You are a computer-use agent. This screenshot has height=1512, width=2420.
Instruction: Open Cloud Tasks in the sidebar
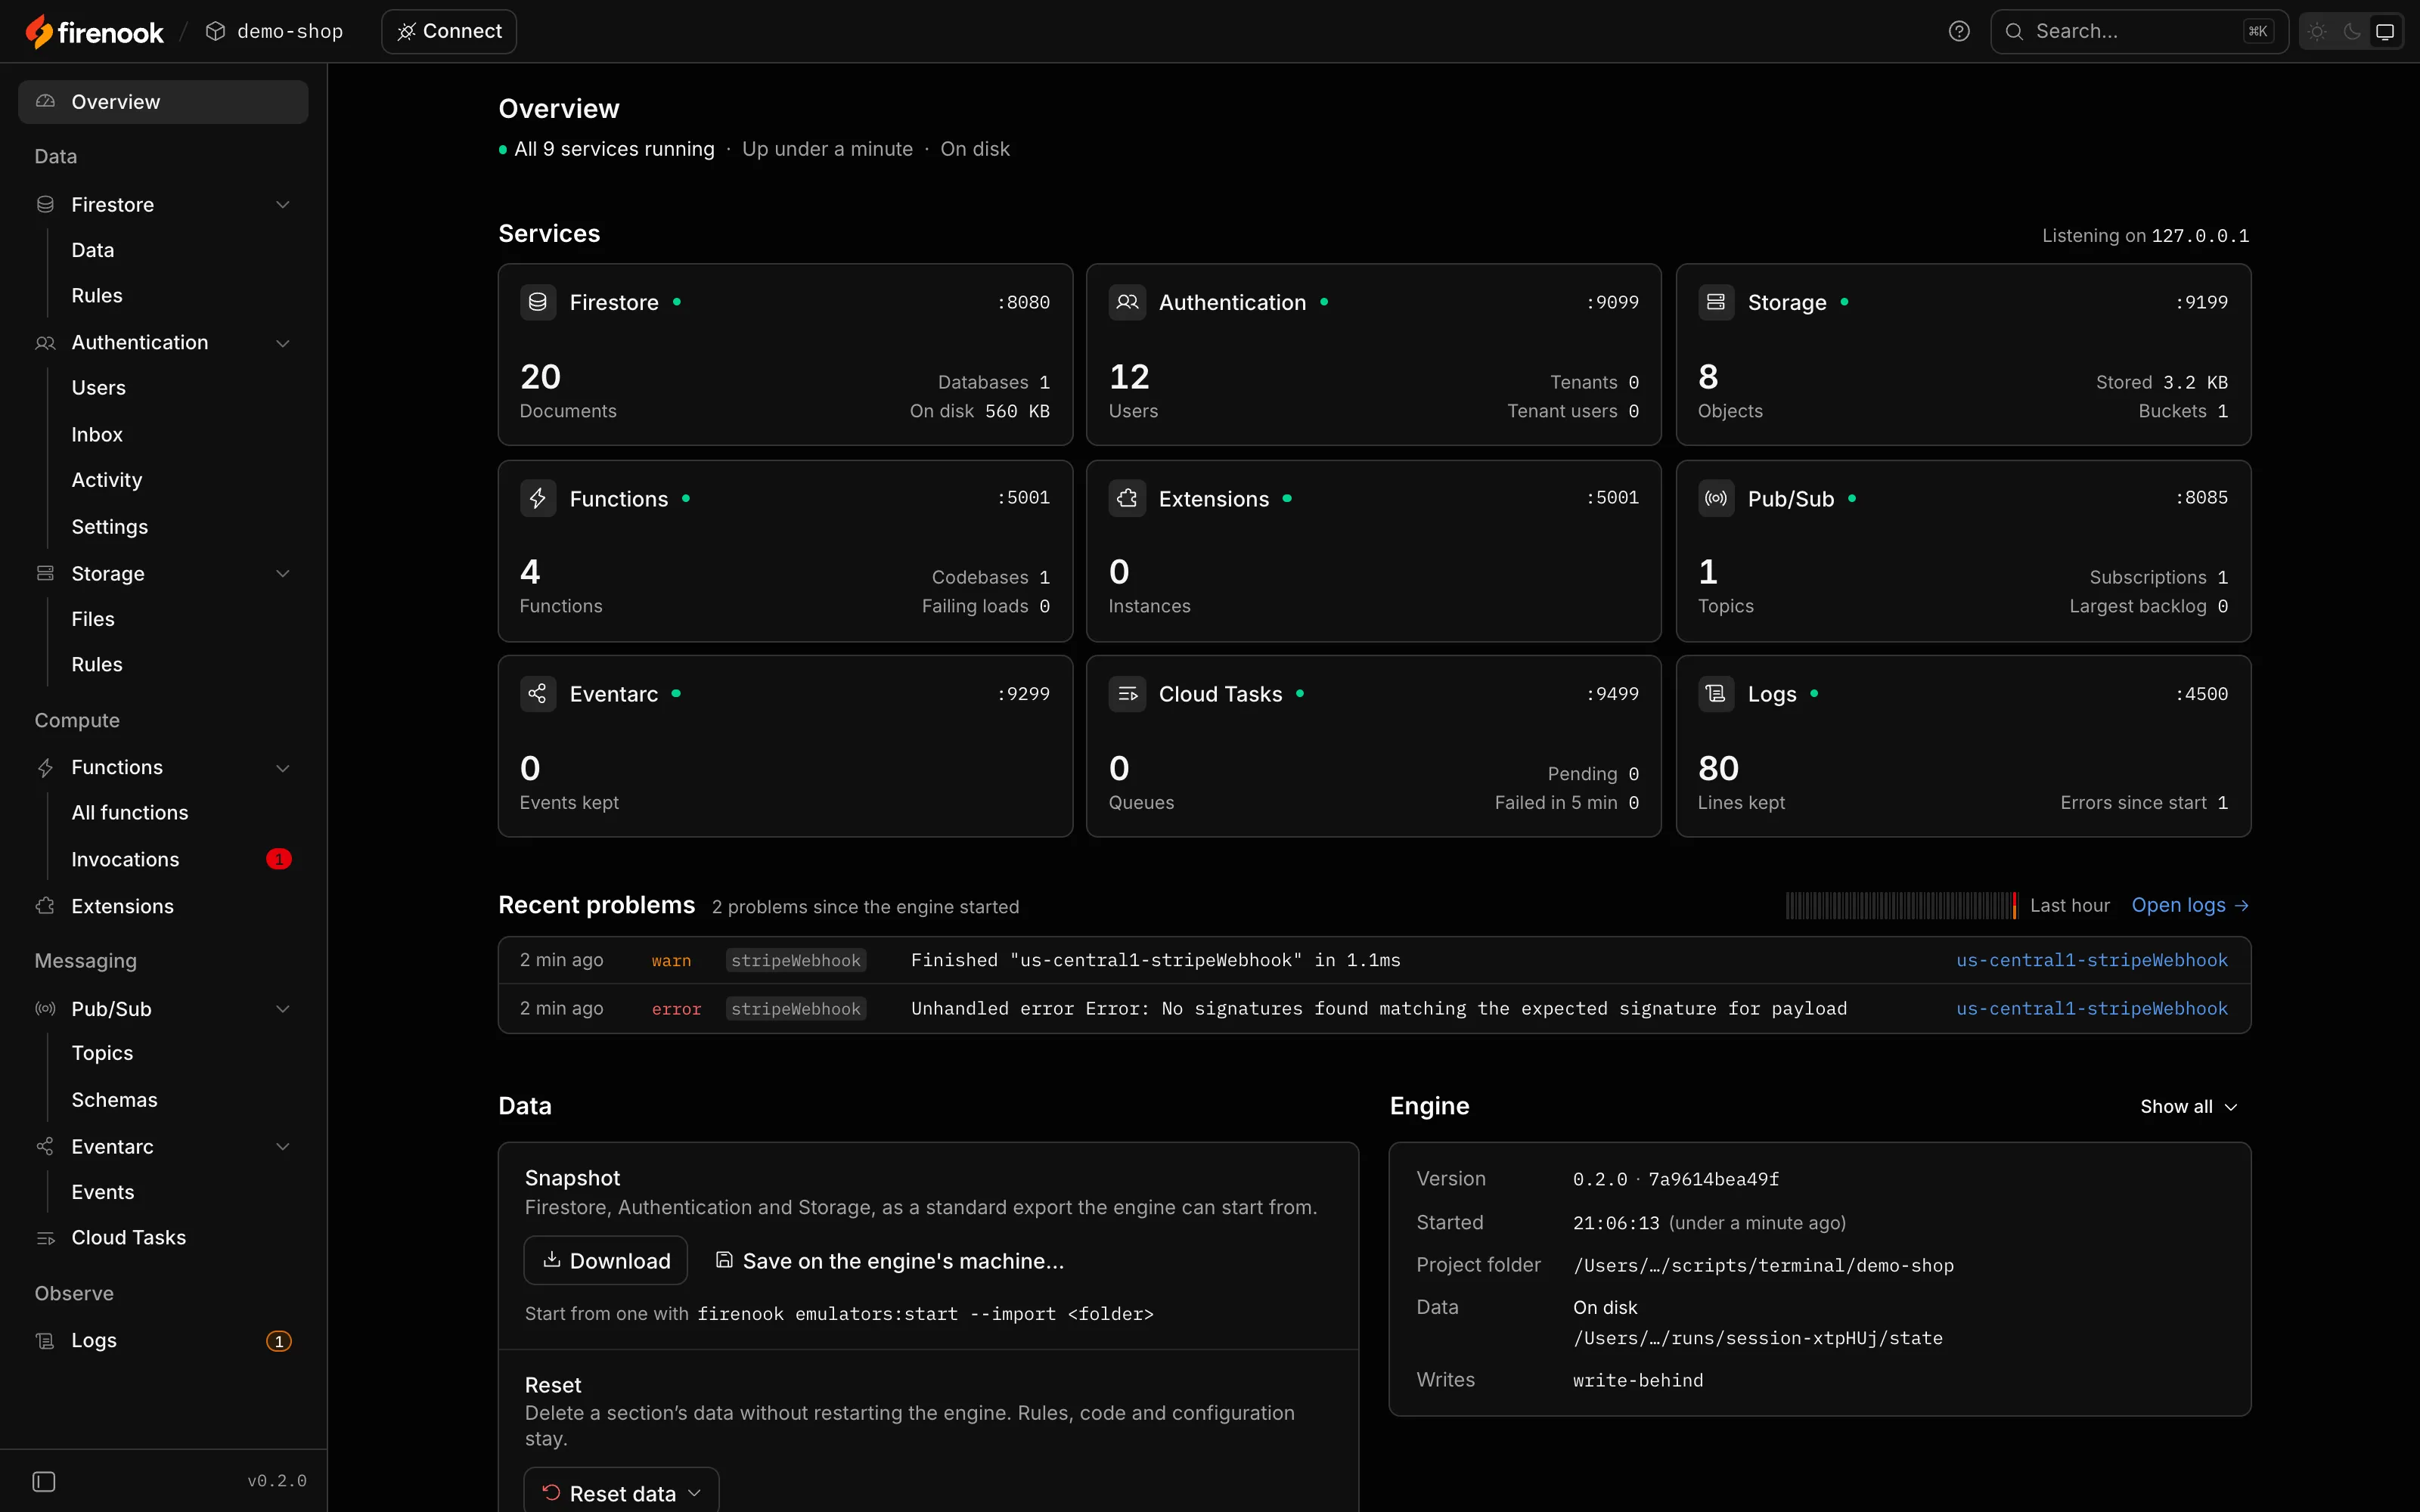pyautogui.click(x=128, y=1238)
